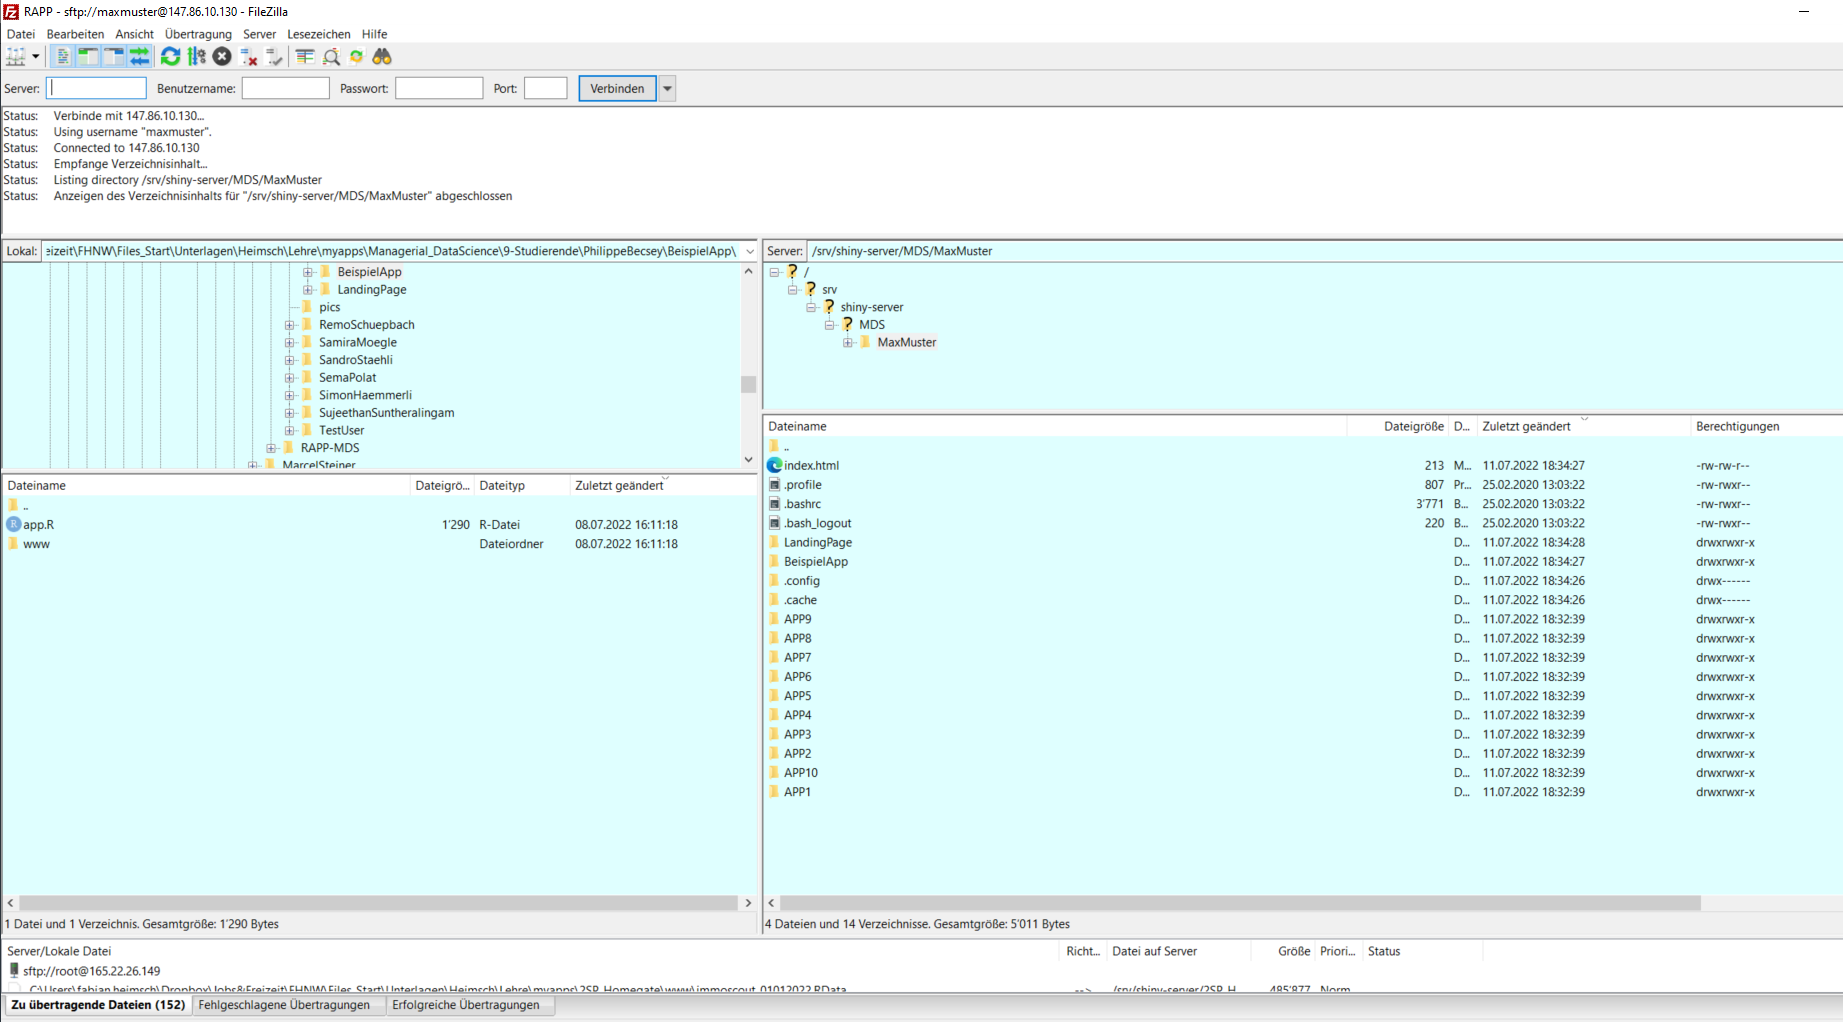Screen dimensions: 1843x1022
Task: Open the Verbinden quickconnect history dropdown
Action: [667, 89]
